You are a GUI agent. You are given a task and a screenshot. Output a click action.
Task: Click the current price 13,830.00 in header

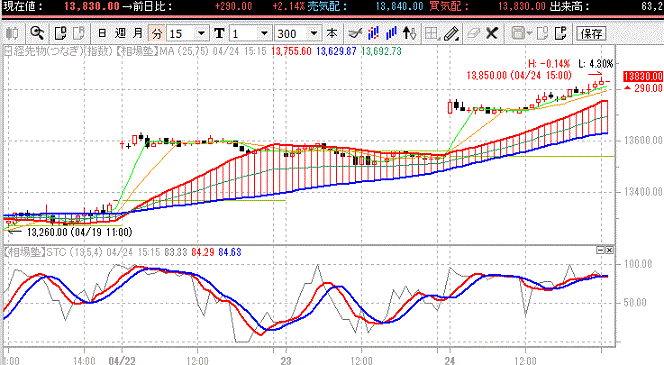92,6
